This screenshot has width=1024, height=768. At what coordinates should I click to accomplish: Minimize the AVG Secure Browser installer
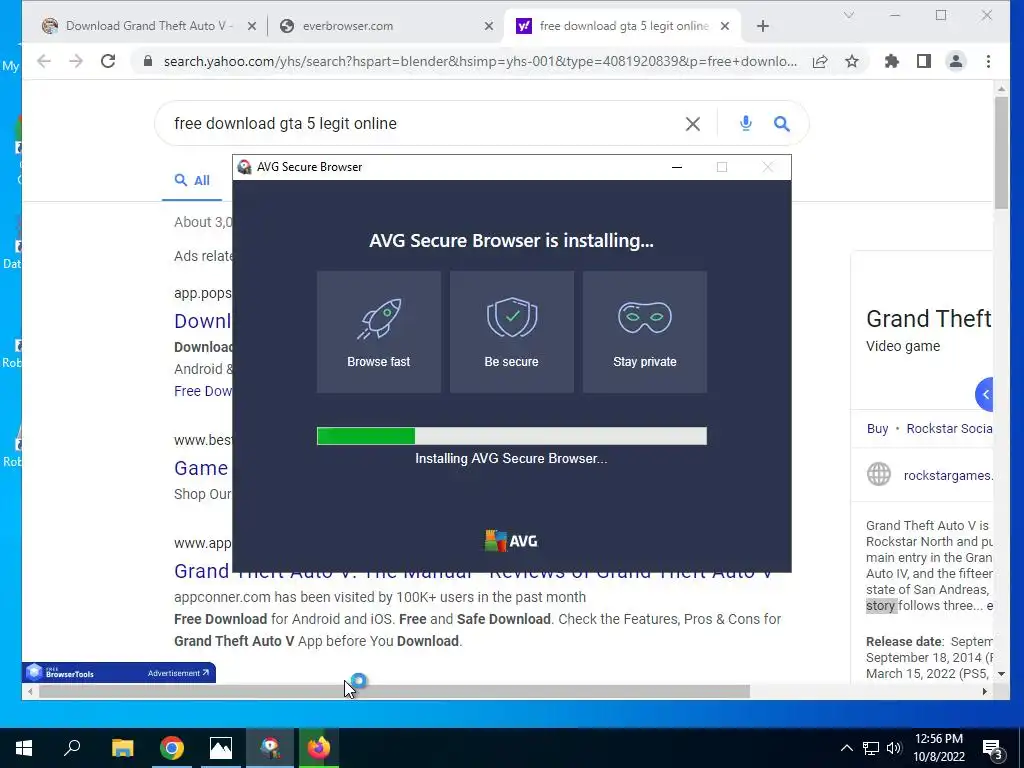pos(677,167)
